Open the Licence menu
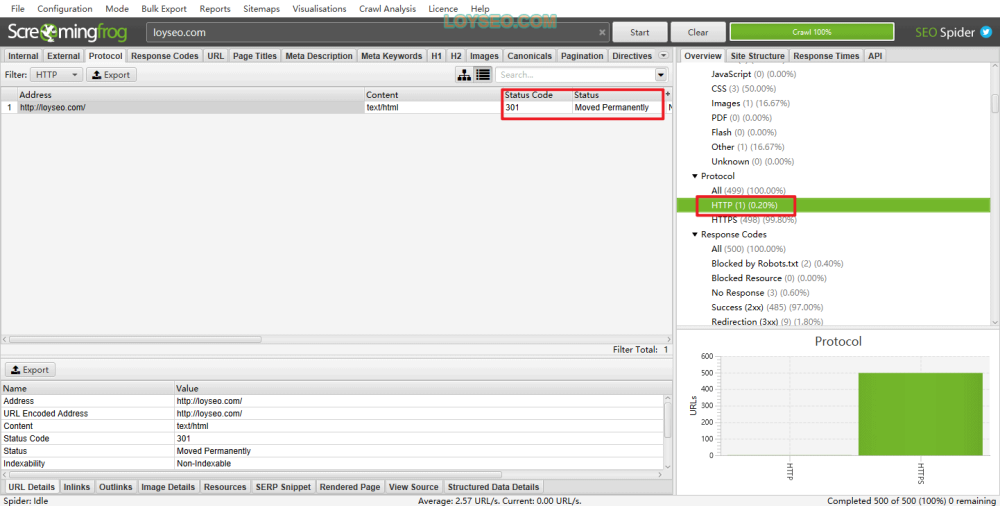 pos(443,8)
